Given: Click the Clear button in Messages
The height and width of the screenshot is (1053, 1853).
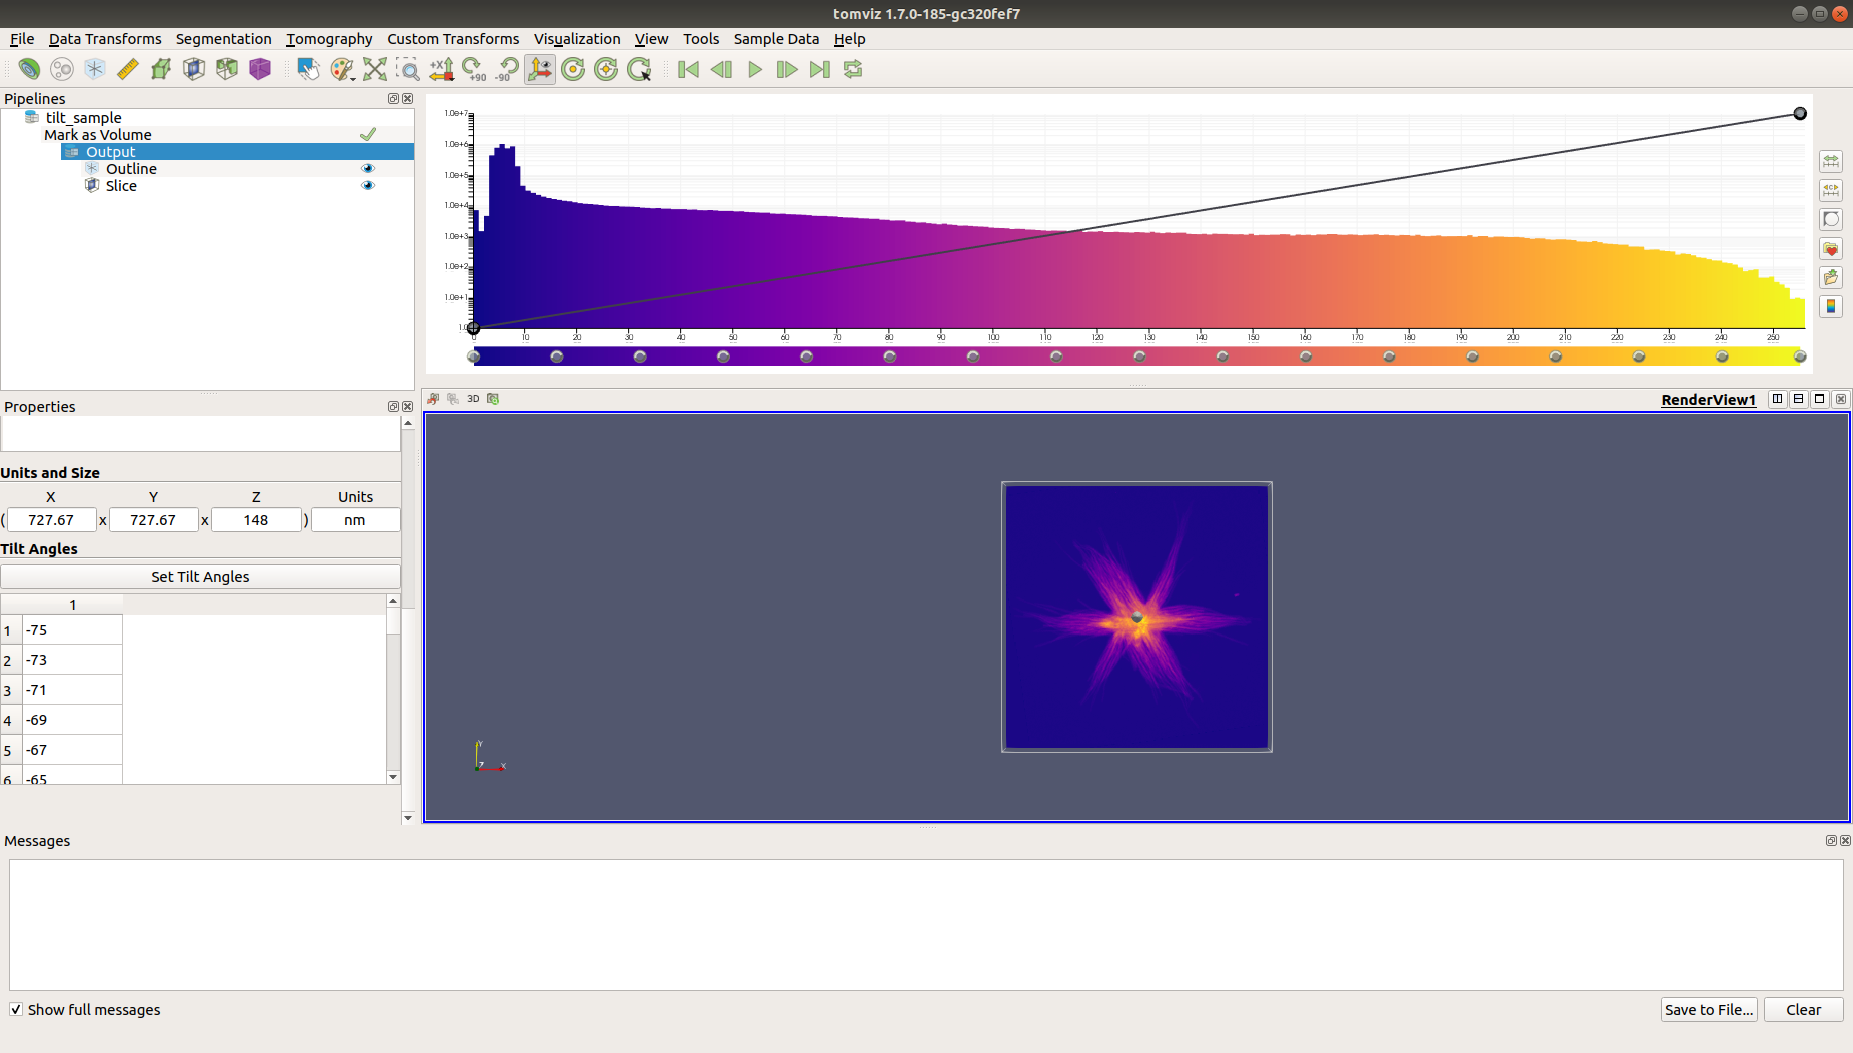Looking at the screenshot, I should (1803, 1009).
